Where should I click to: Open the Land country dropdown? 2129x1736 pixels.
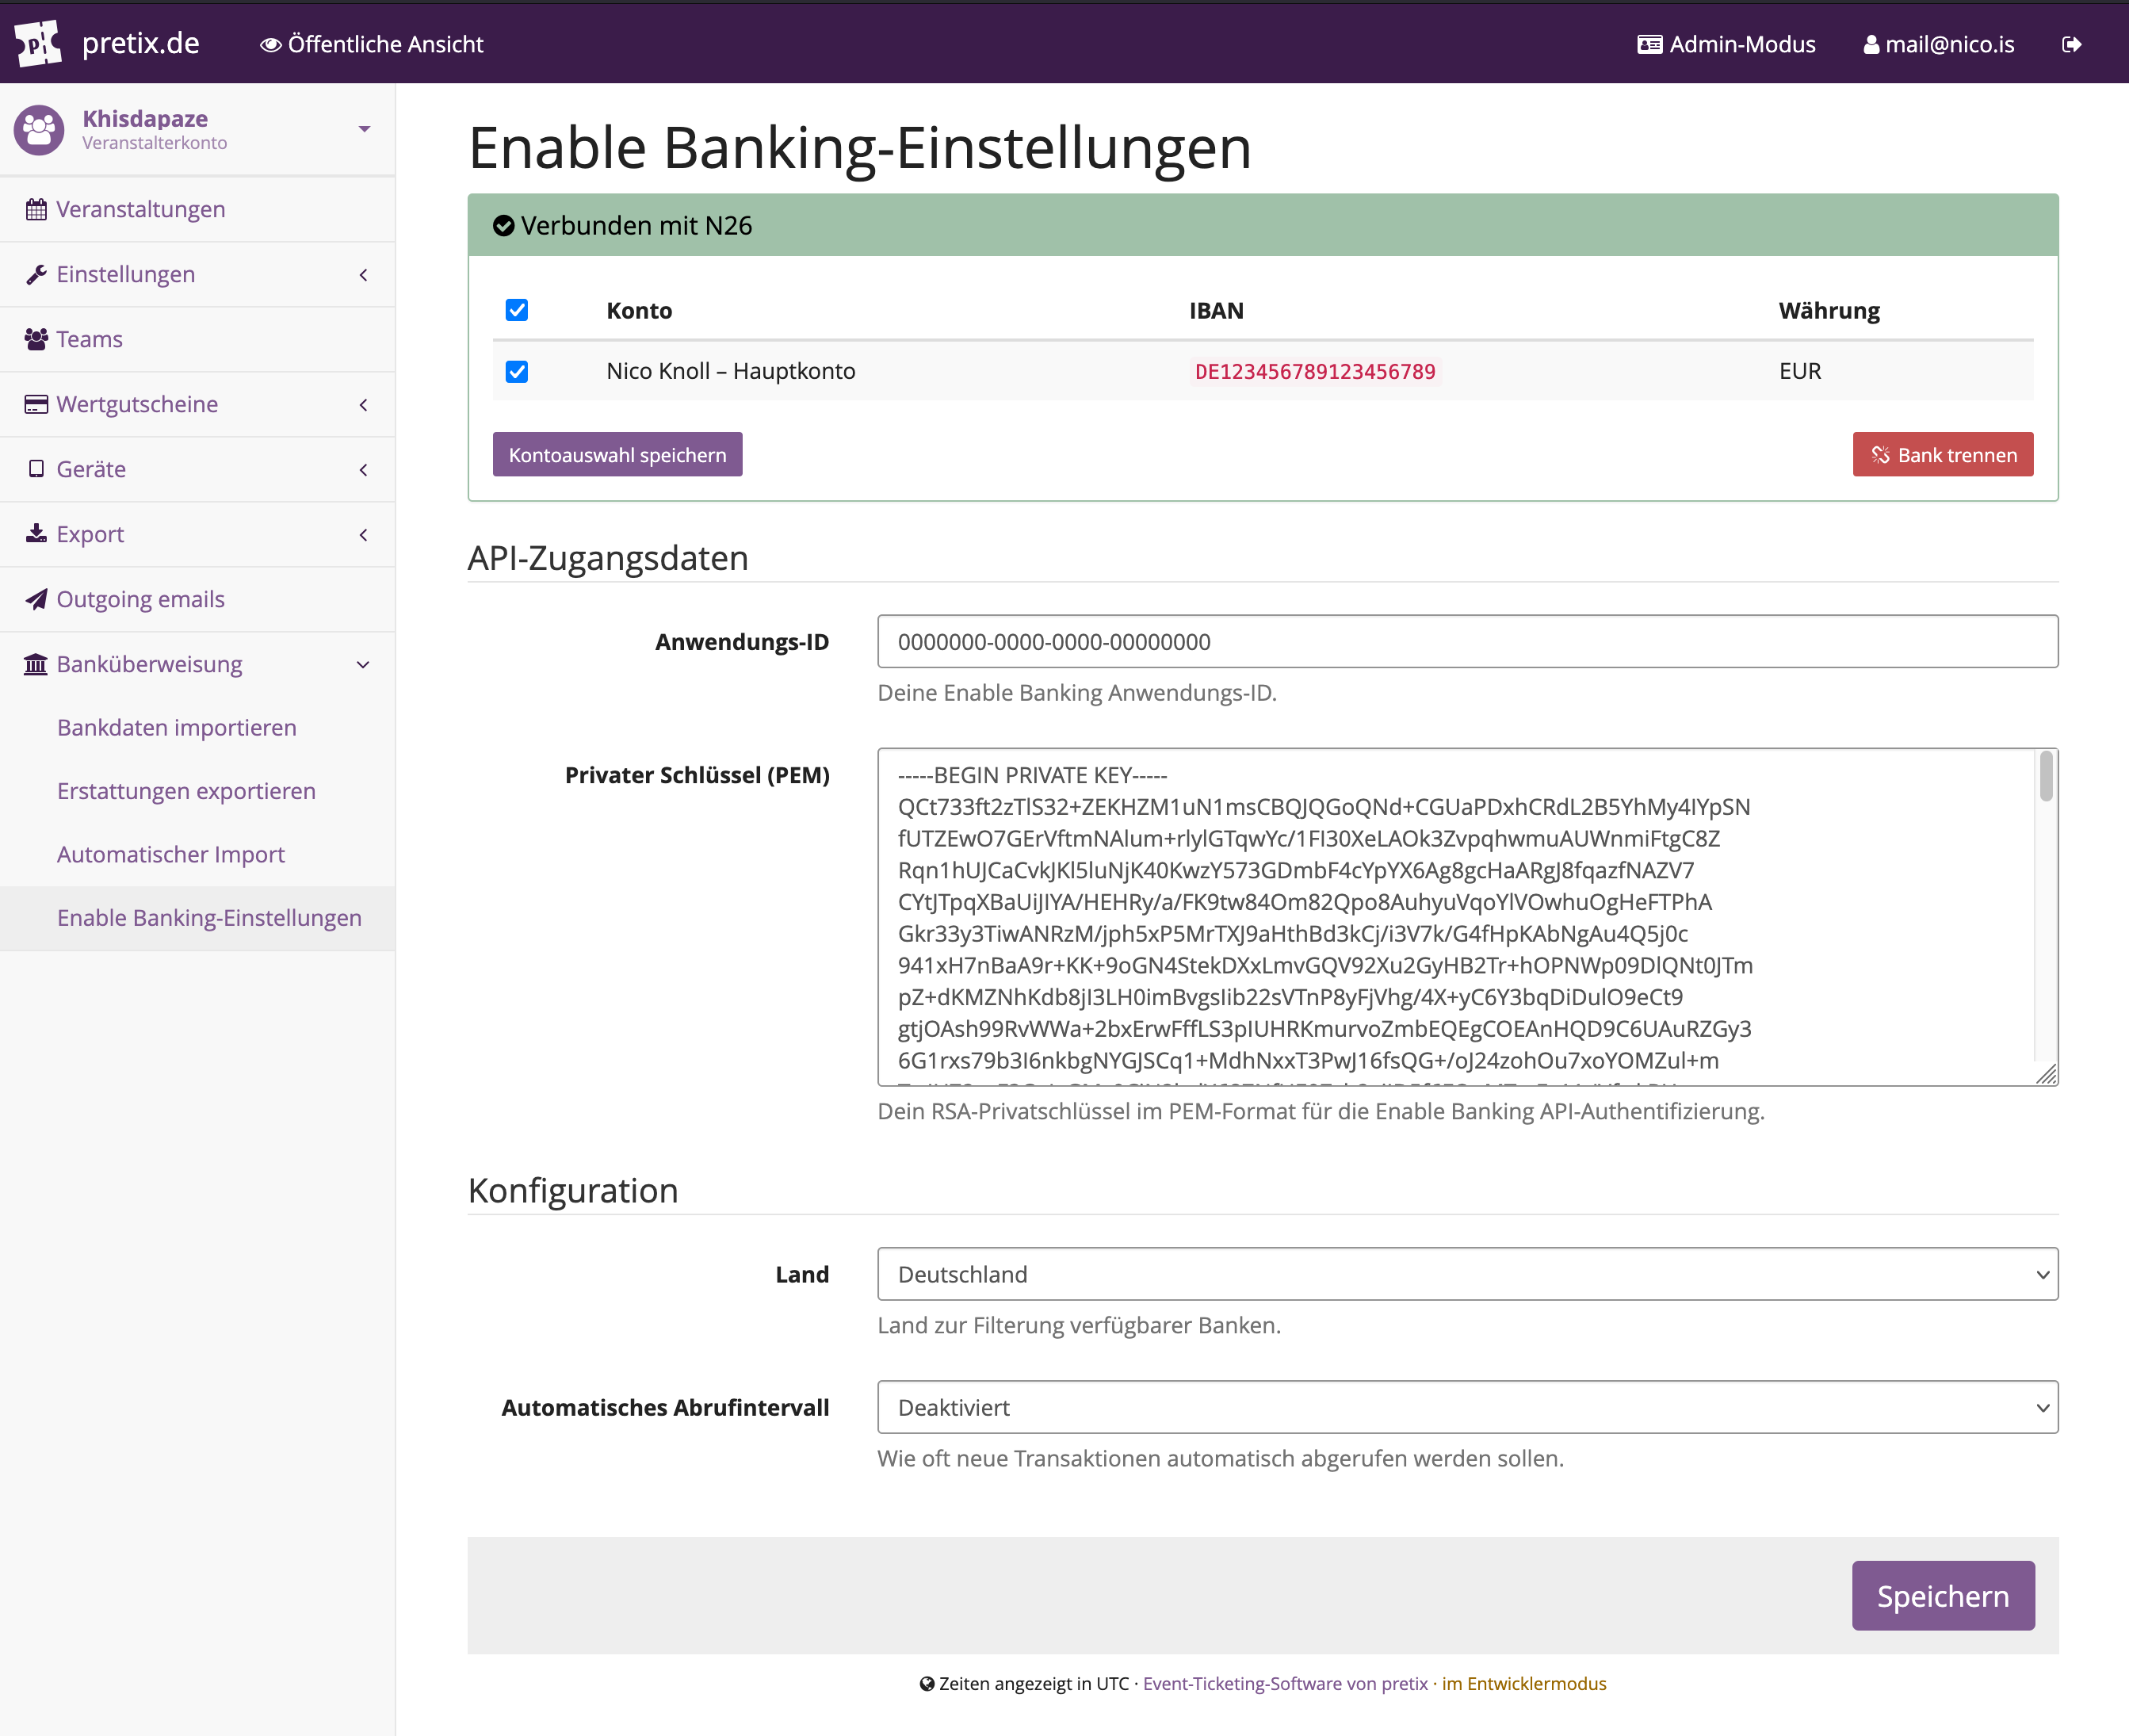click(1467, 1274)
